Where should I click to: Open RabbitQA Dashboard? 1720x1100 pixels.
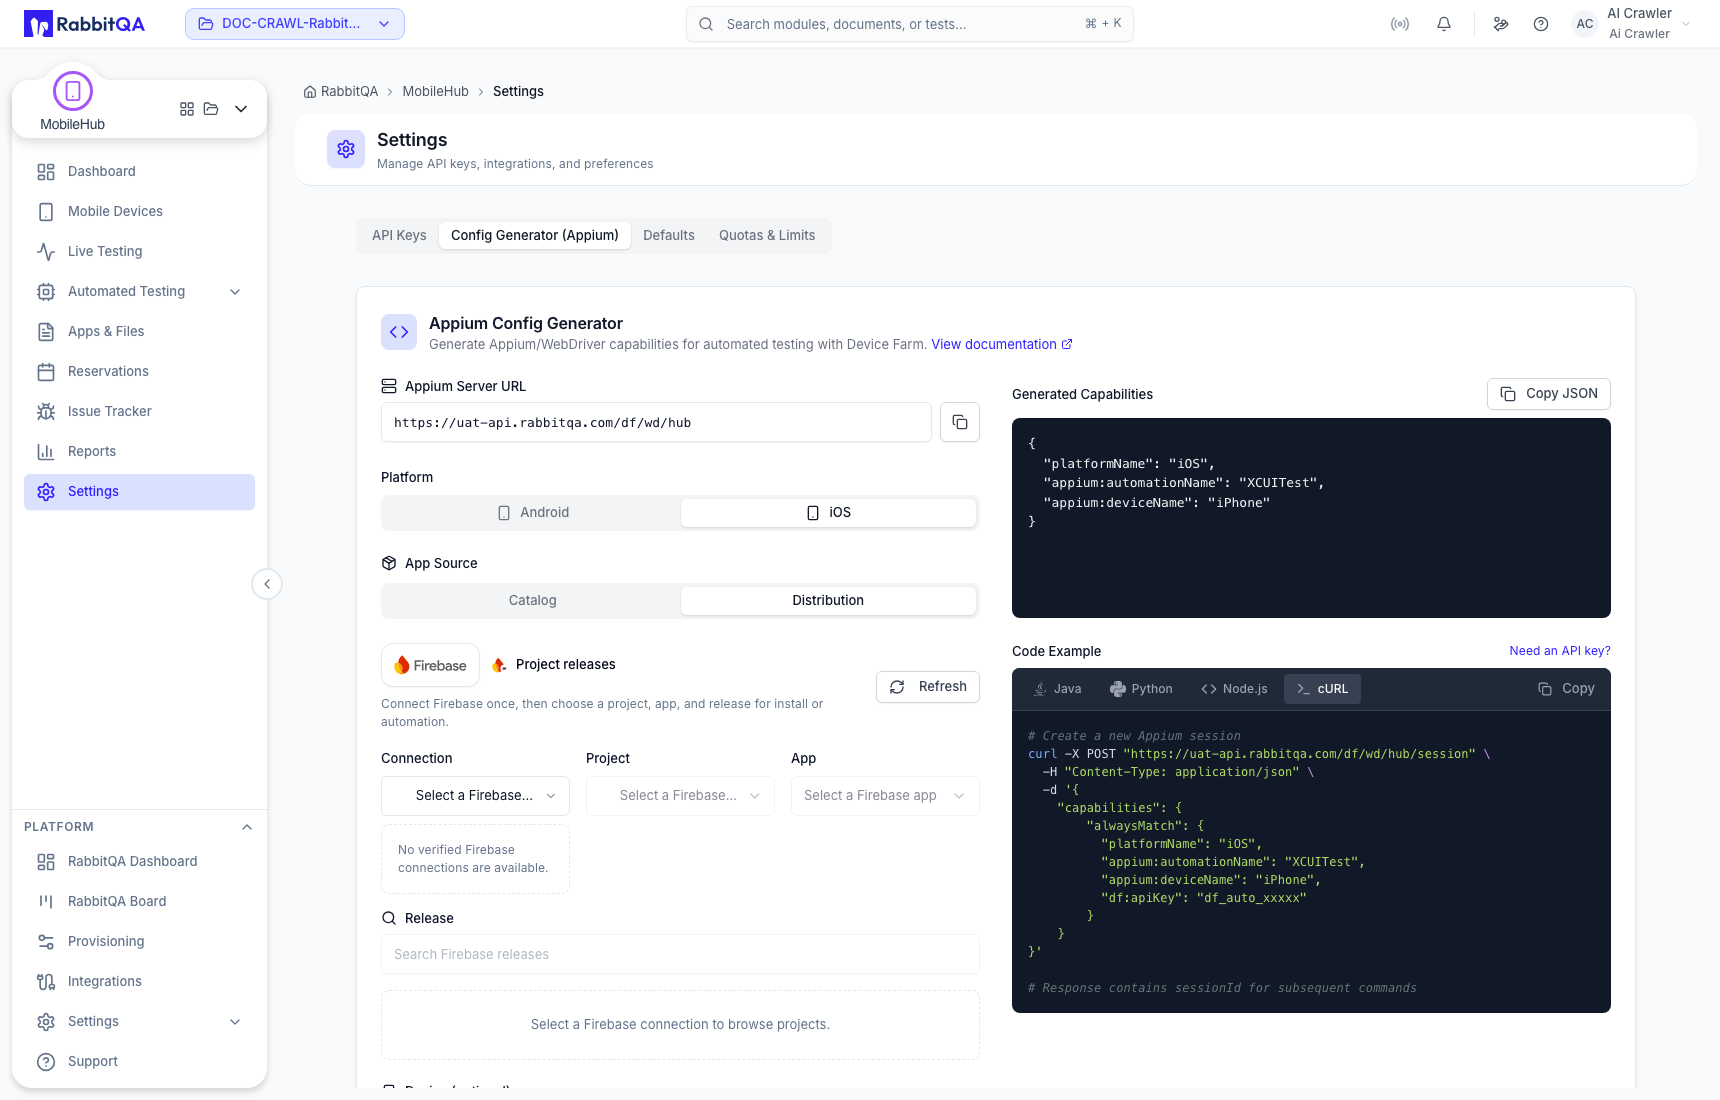(139, 861)
